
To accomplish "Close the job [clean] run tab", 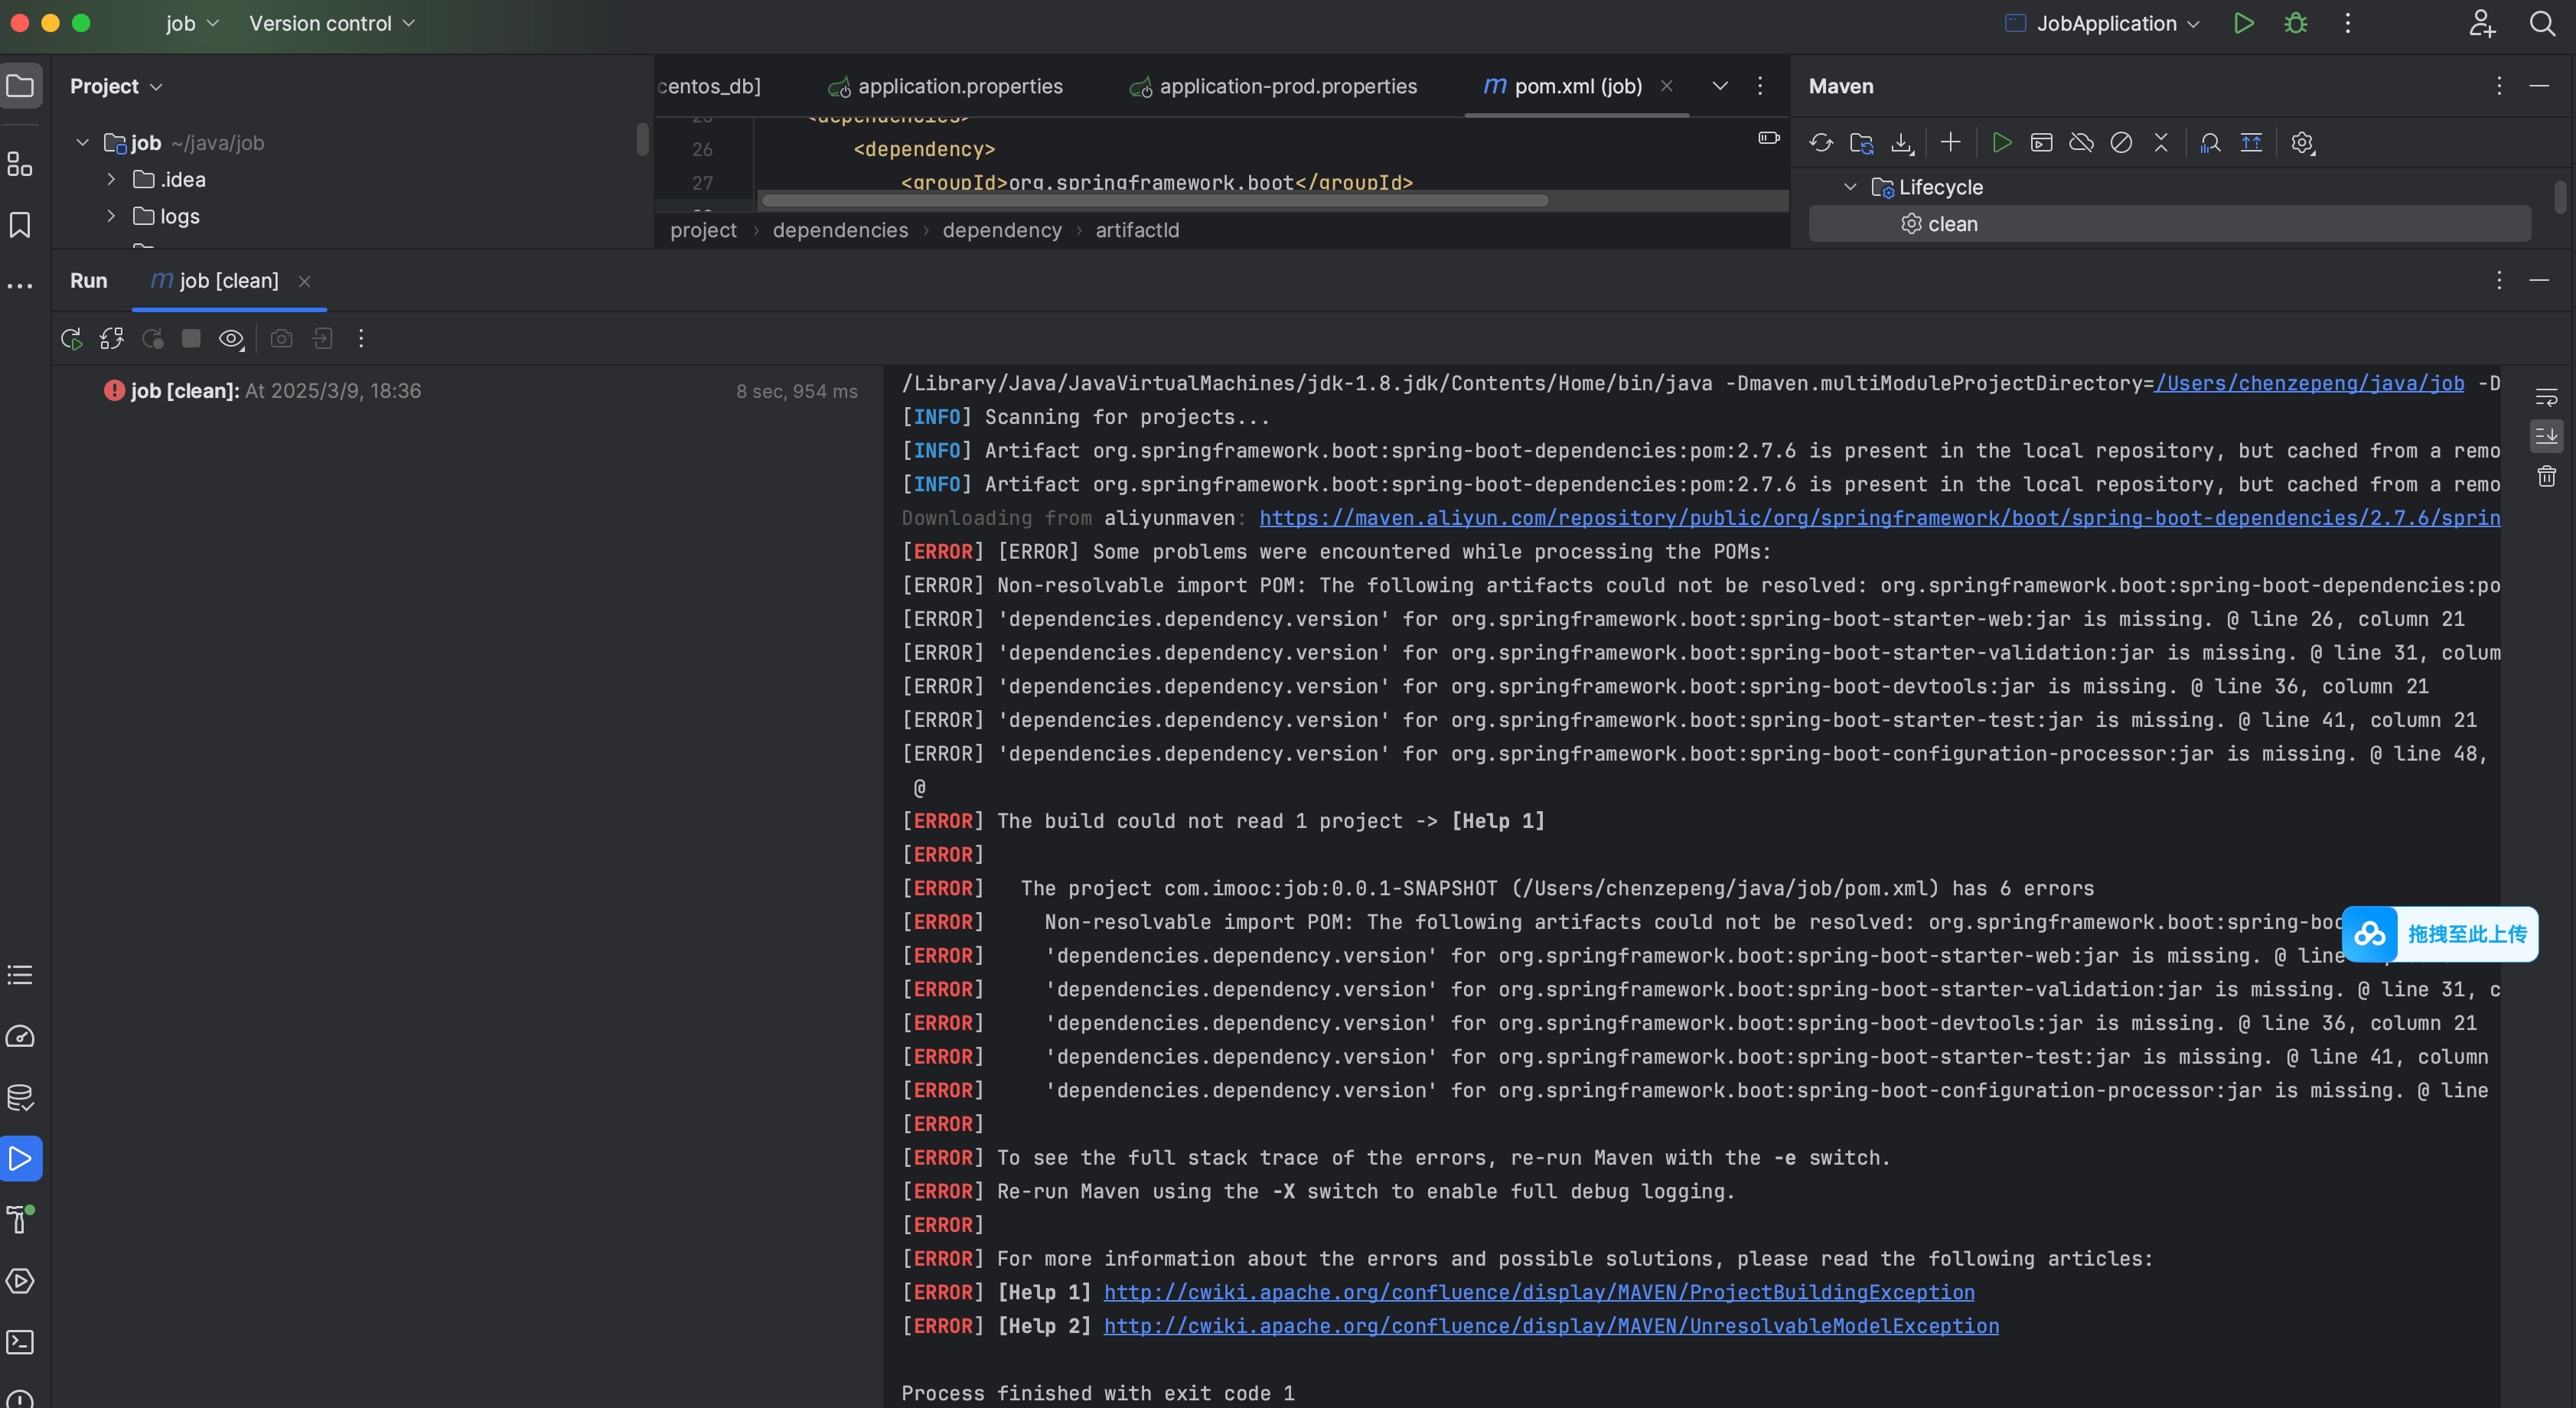I will tap(305, 282).
